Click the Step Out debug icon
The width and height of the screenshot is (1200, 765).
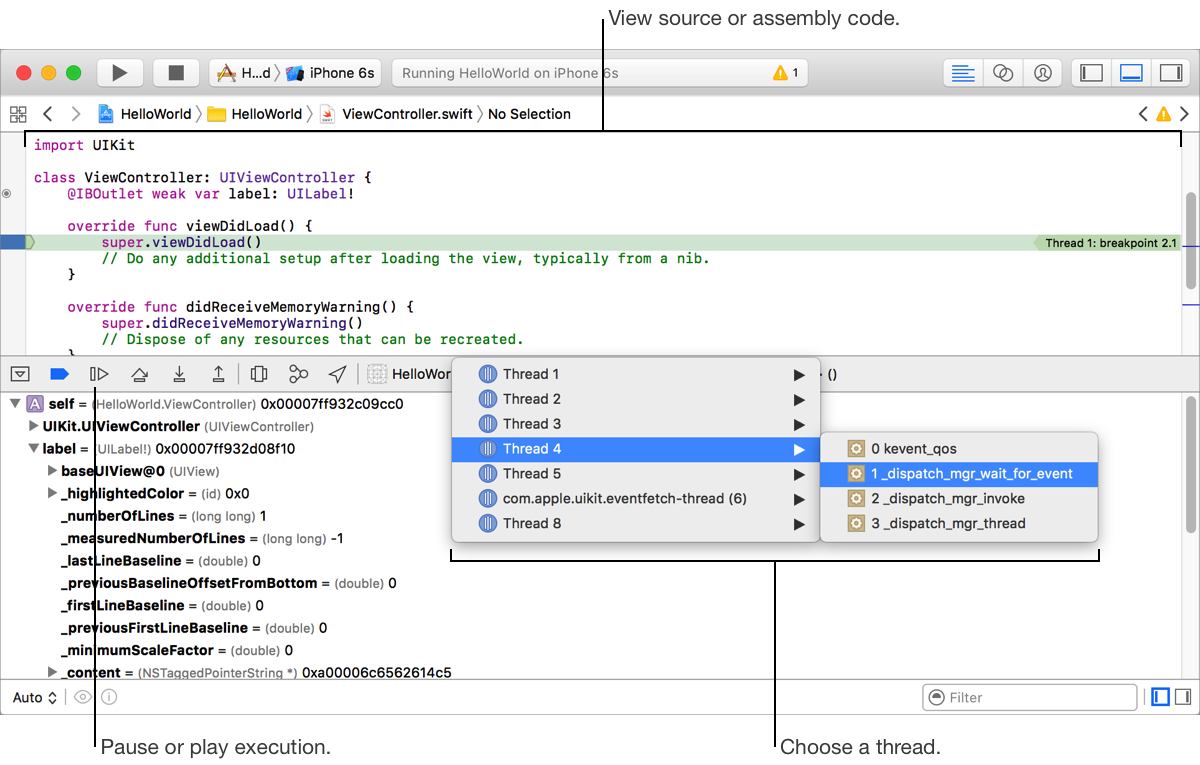click(218, 374)
